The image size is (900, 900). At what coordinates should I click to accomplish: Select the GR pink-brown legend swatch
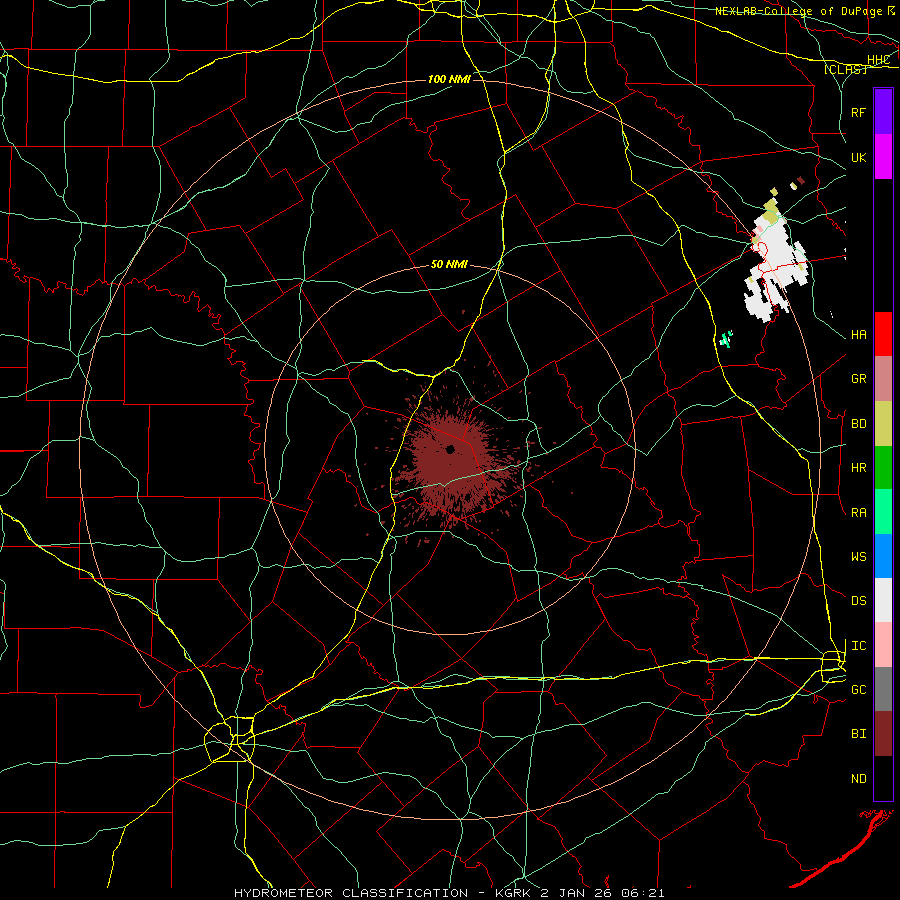(x=883, y=379)
